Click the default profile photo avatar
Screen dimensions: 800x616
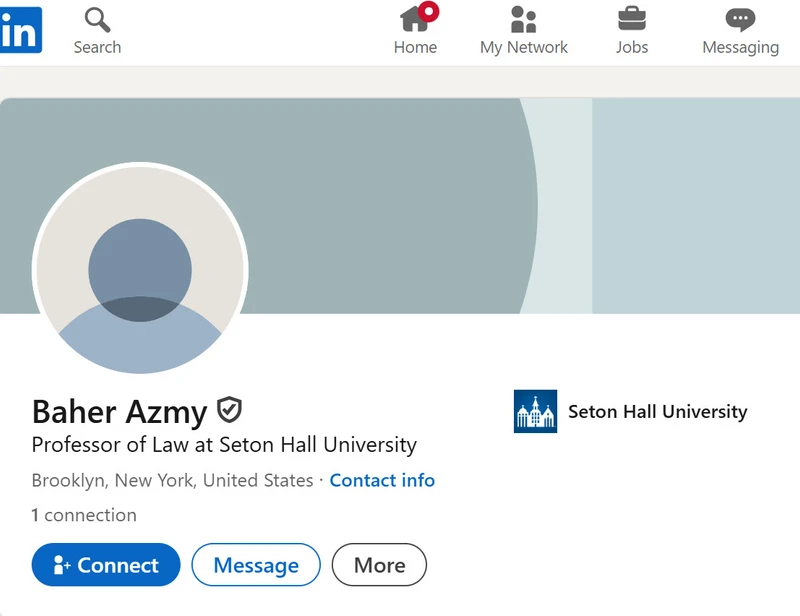tap(140, 268)
